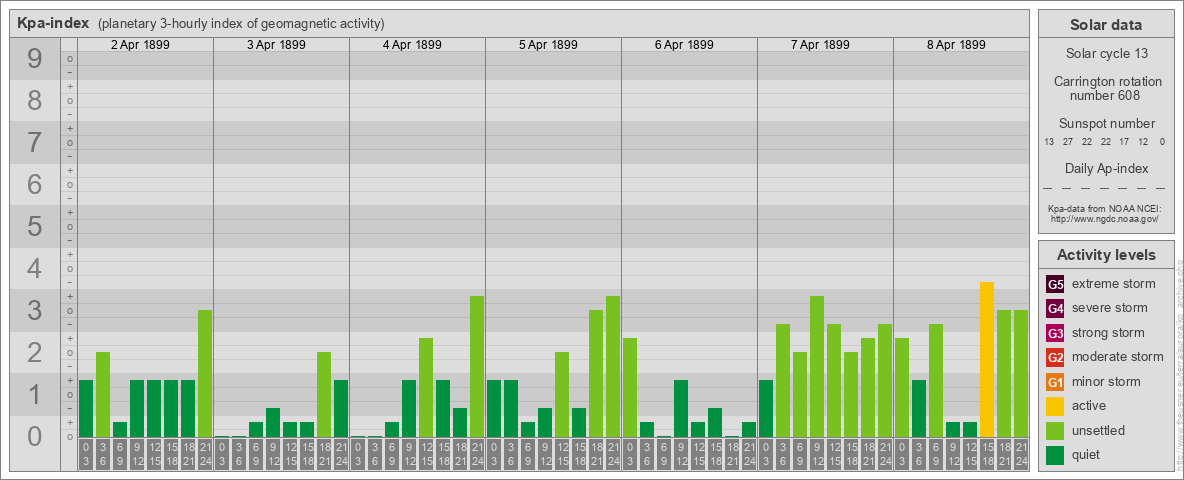Click the Sunspot number label
Viewport: 1184px width, 480px height.
[x=1106, y=124]
